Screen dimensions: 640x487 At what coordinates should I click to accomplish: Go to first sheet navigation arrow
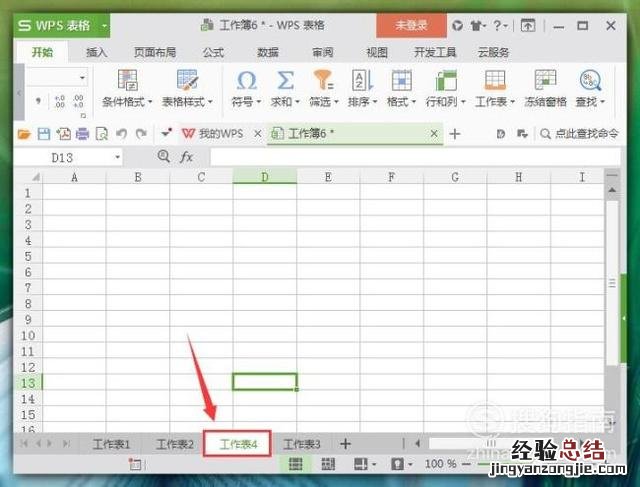[x=24, y=444]
